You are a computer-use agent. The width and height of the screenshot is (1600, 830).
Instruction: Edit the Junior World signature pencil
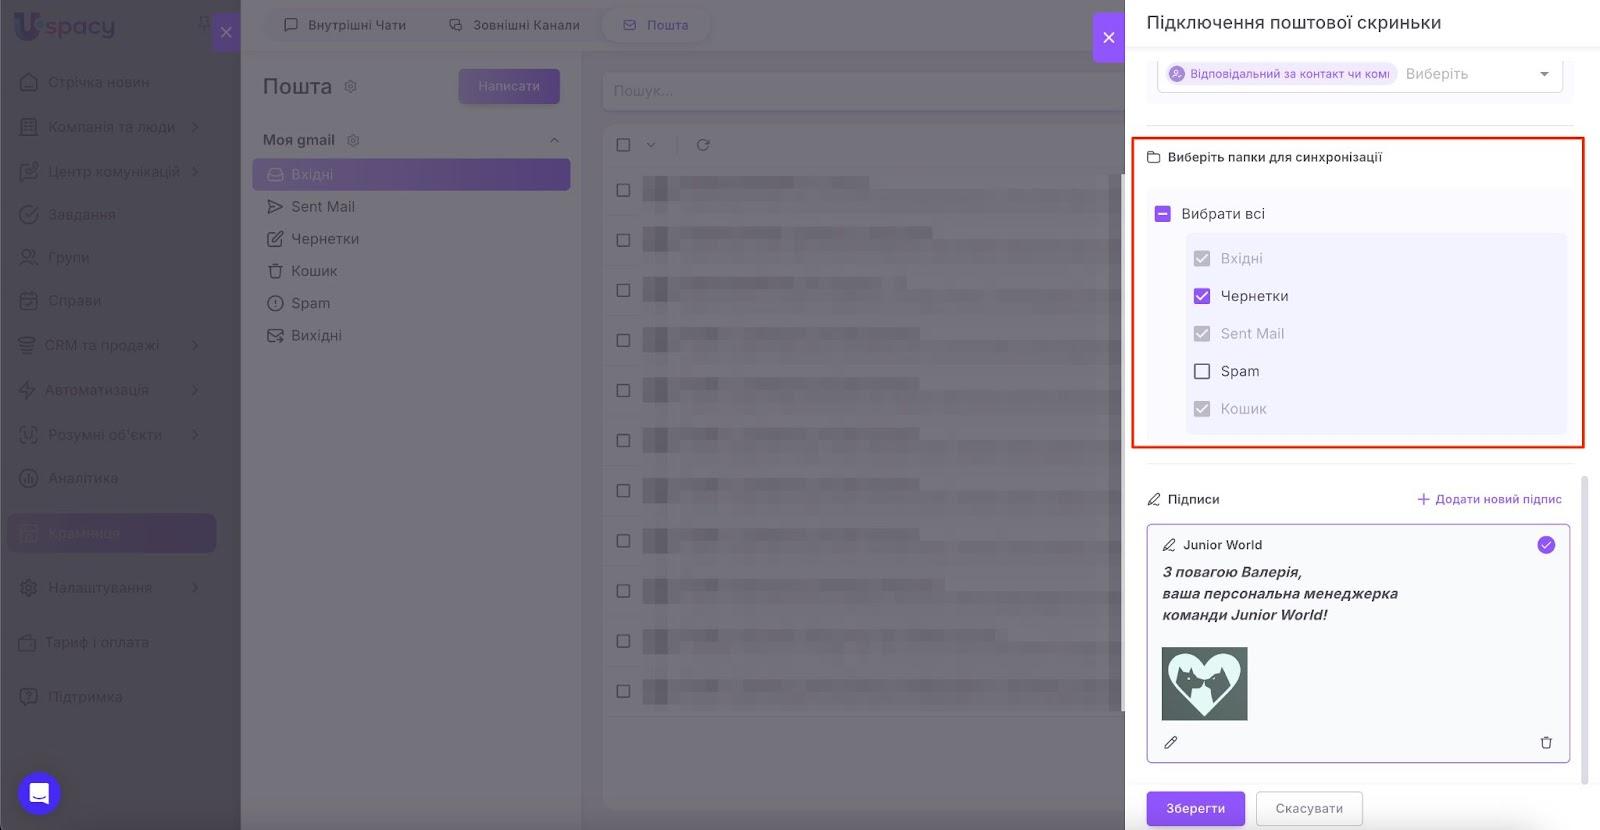(1171, 743)
